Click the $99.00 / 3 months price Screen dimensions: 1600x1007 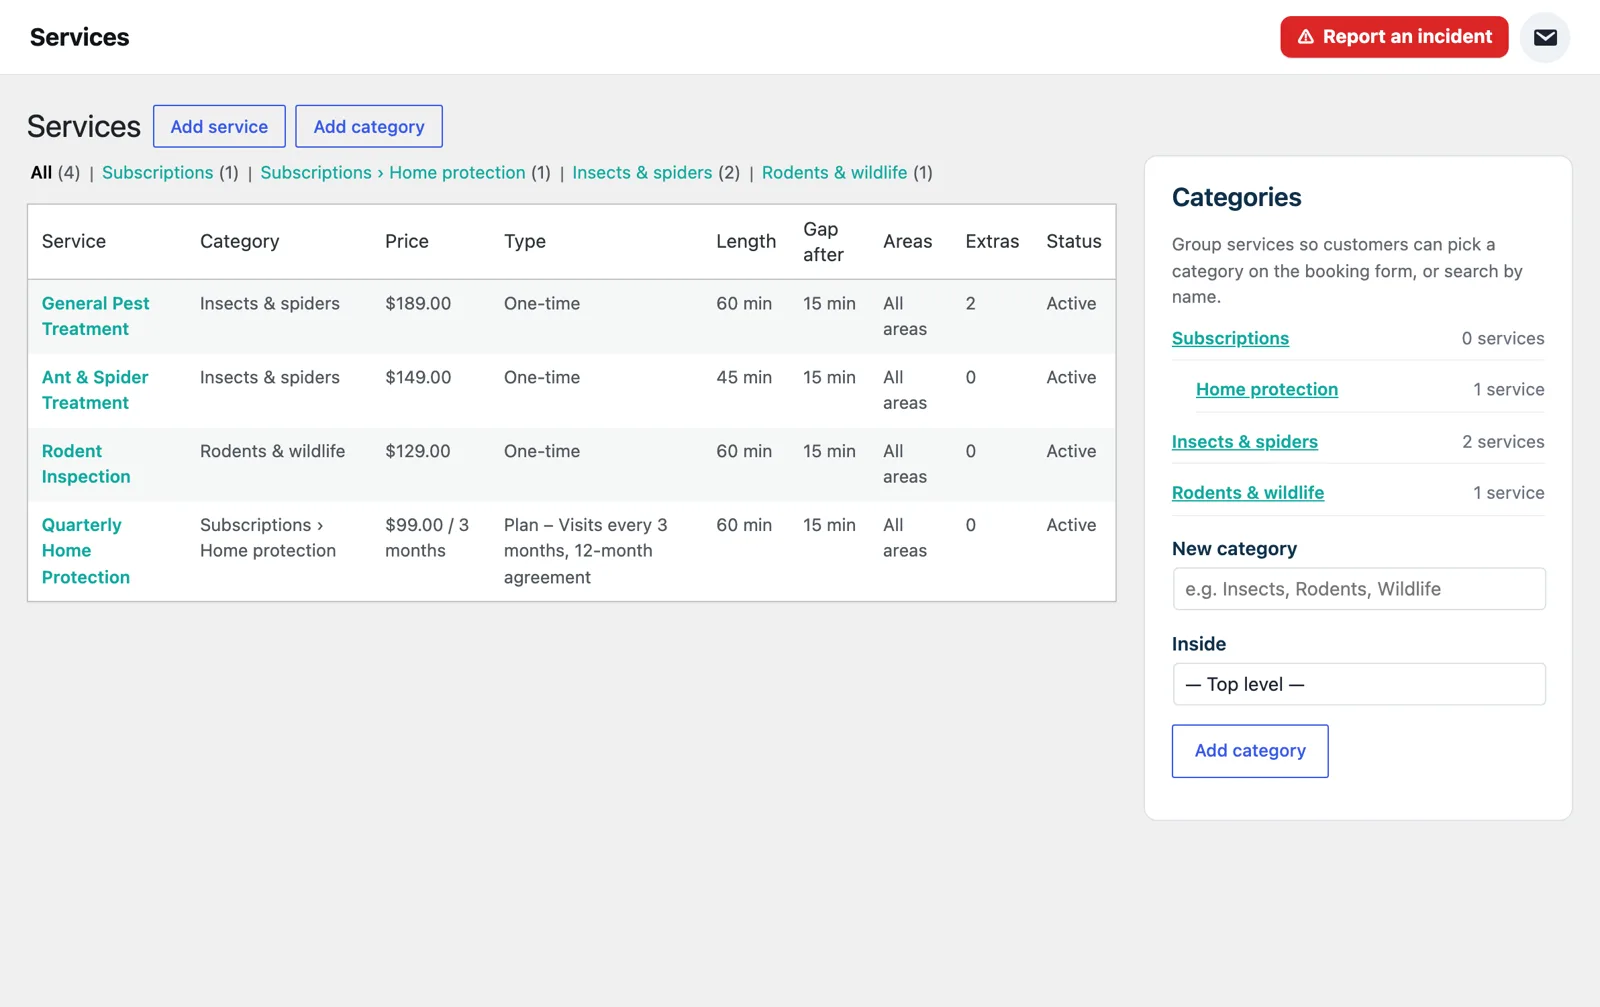(427, 538)
